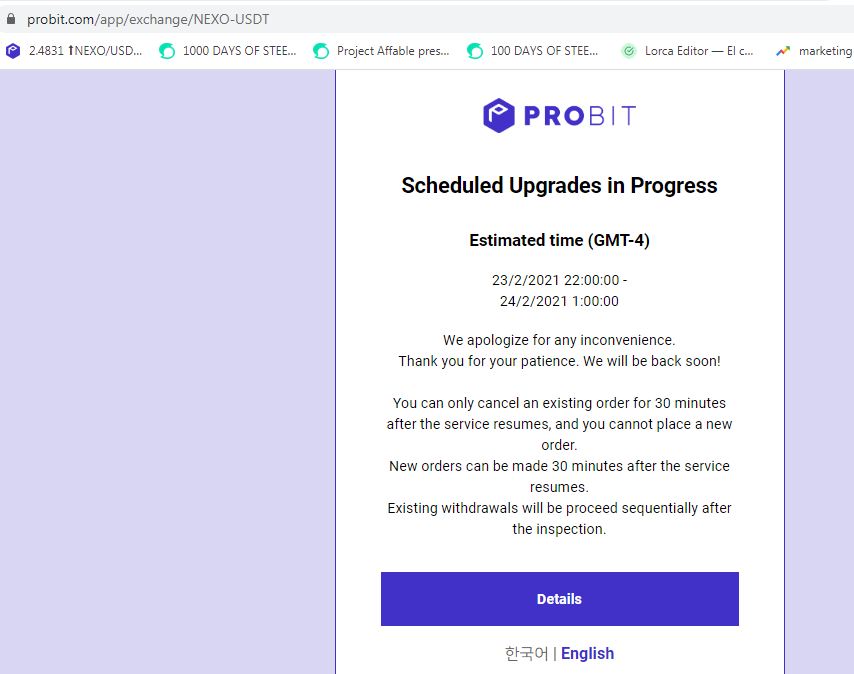Click the 1000 DAYS OF STEE favicon
This screenshot has width=854, height=674.
[167, 51]
